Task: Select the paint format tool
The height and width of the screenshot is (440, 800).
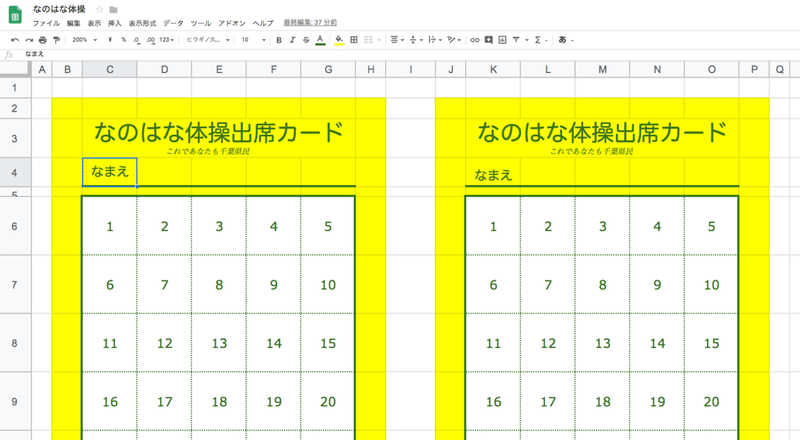Action: (x=57, y=40)
